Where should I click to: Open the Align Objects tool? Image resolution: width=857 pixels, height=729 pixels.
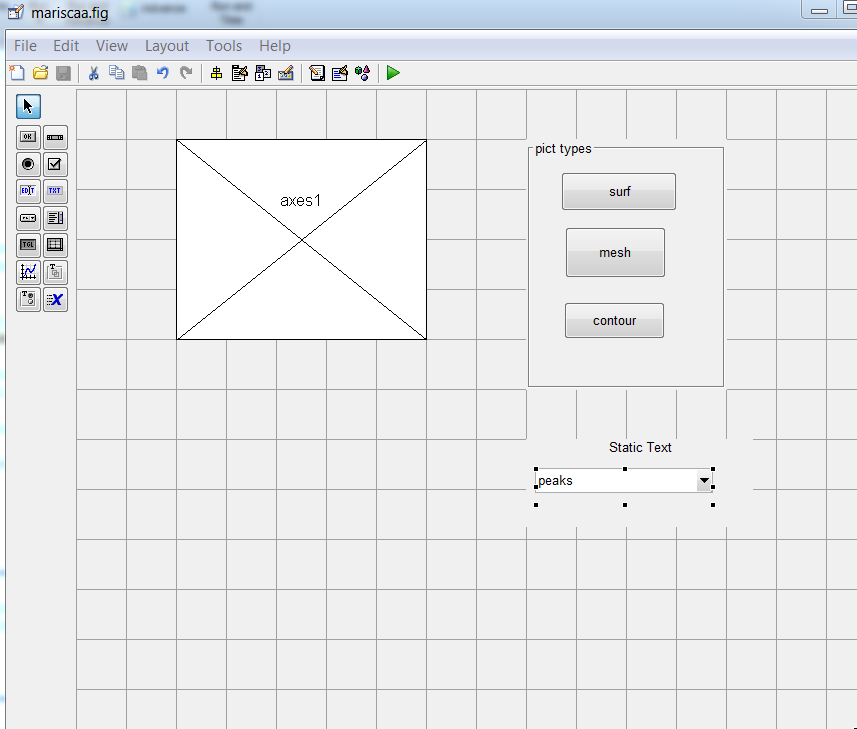pyautogui.click(x=216, y=72)
